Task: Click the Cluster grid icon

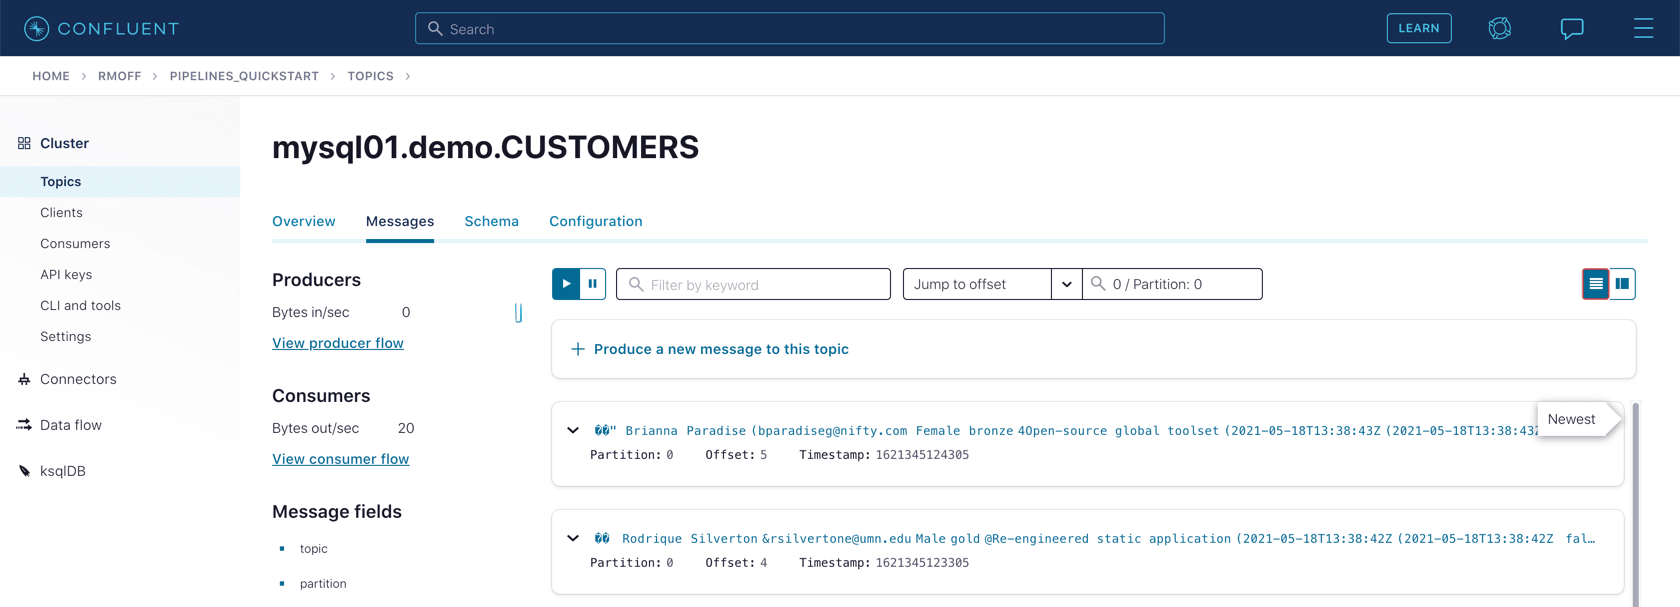Action: click(x=24, y=143)
